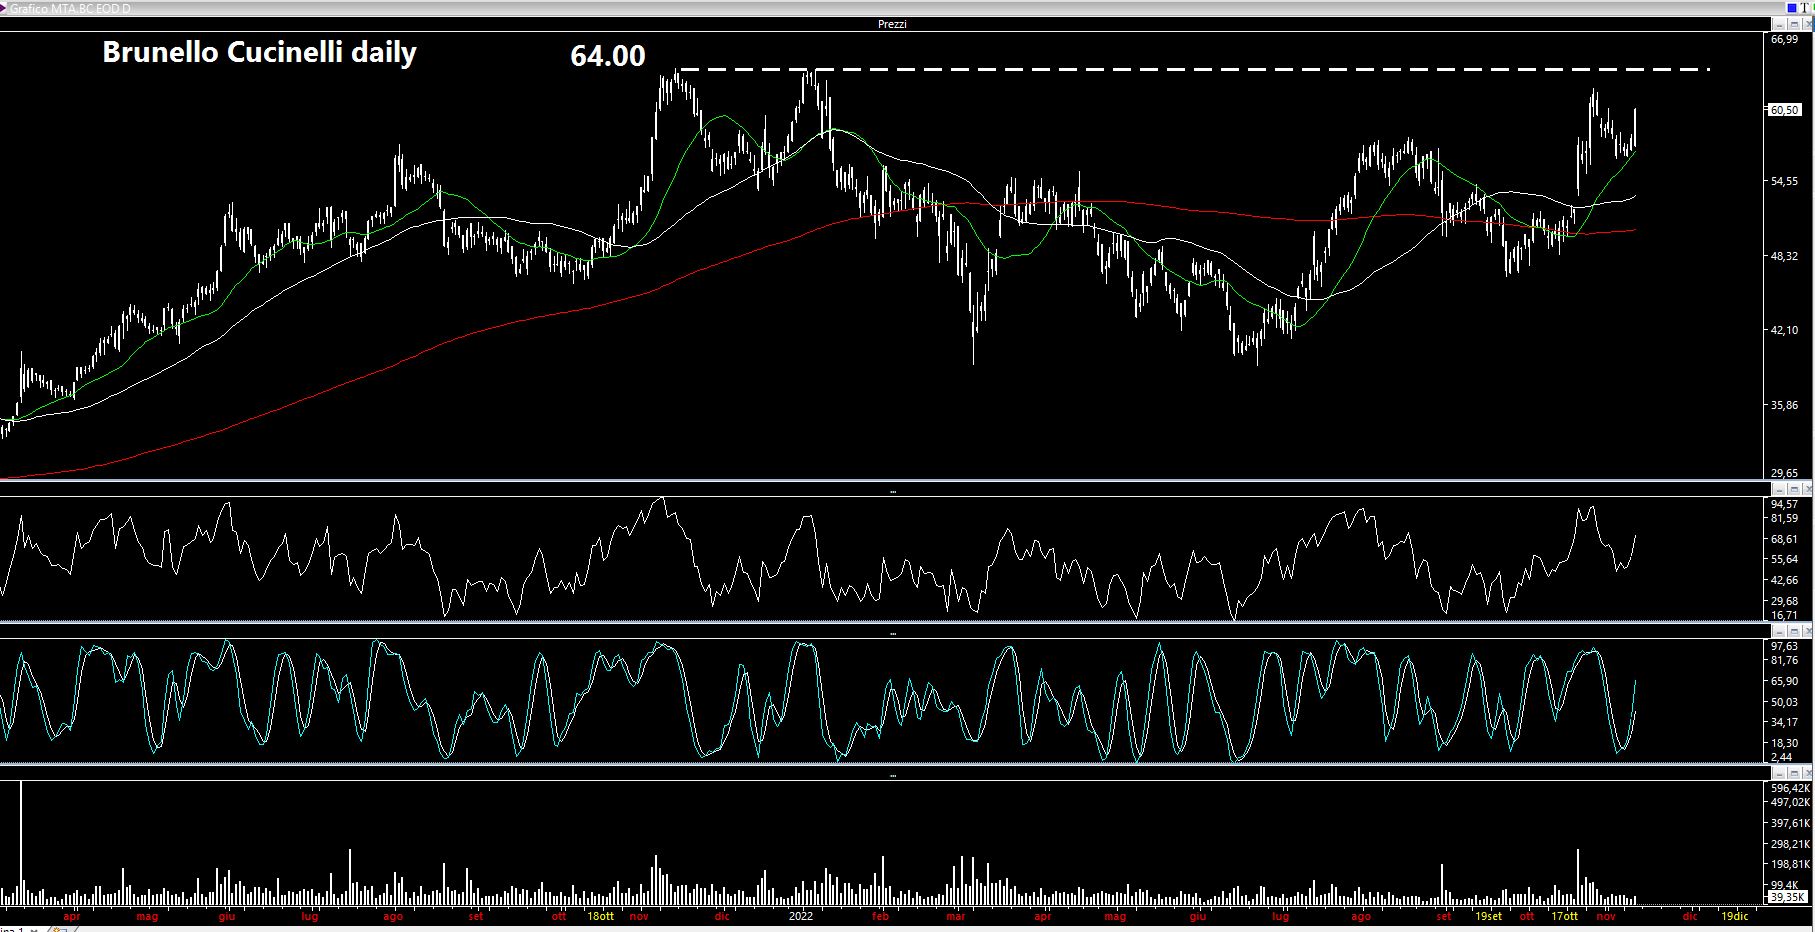Select the T text tool icon
This screenshot has width=1815, height=932.
point(1804,8)
